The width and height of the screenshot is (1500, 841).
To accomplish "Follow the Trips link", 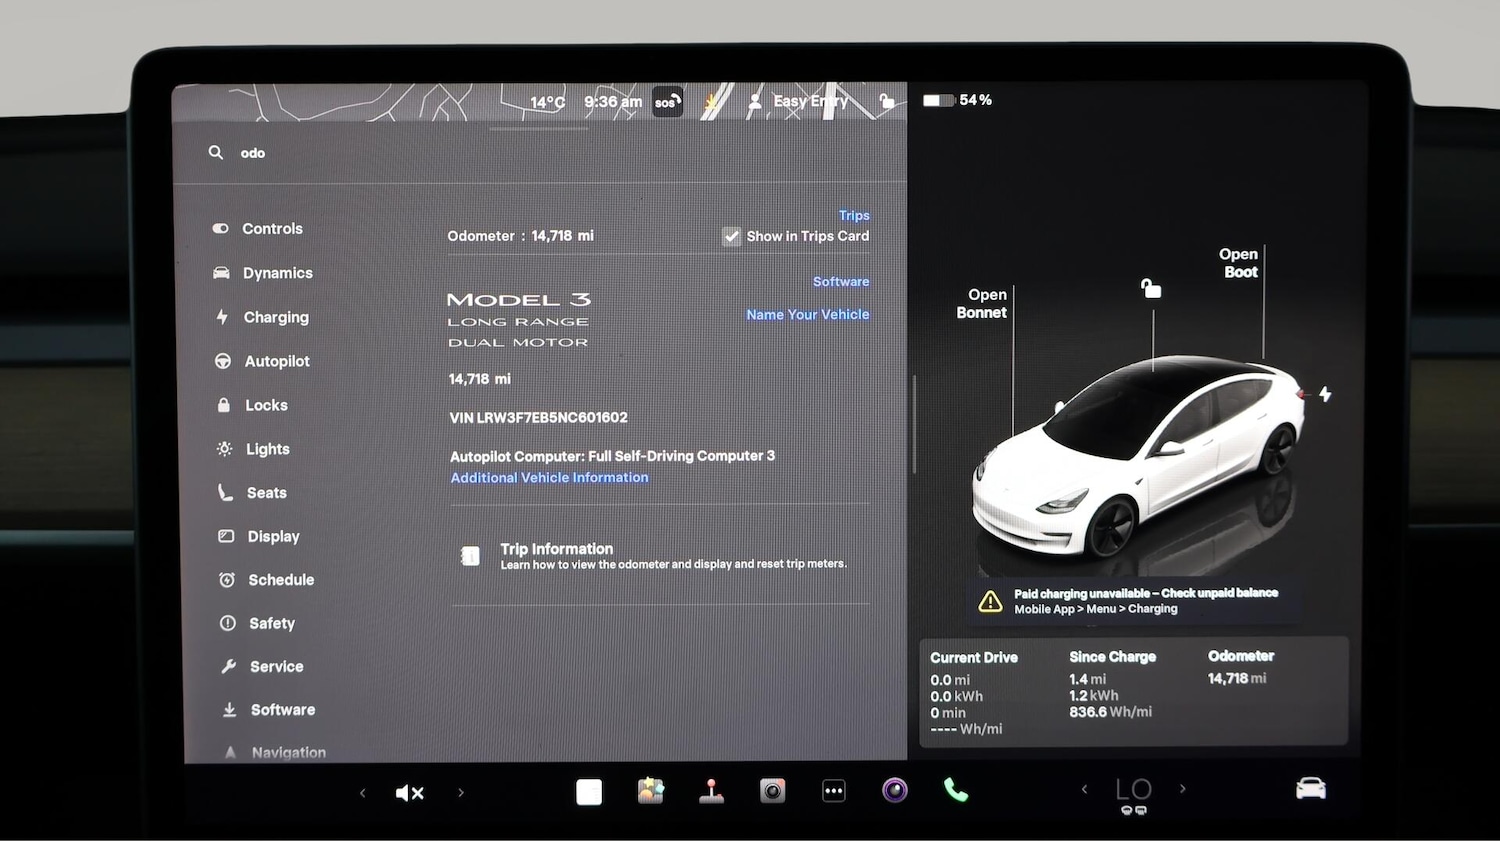I will [854, 215].
